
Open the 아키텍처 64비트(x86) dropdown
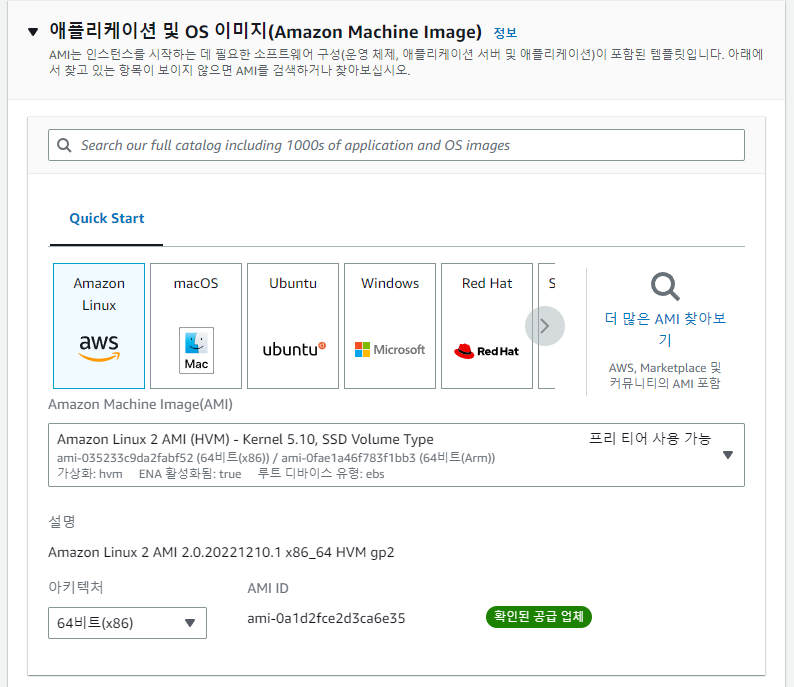[x=128, y=623]
